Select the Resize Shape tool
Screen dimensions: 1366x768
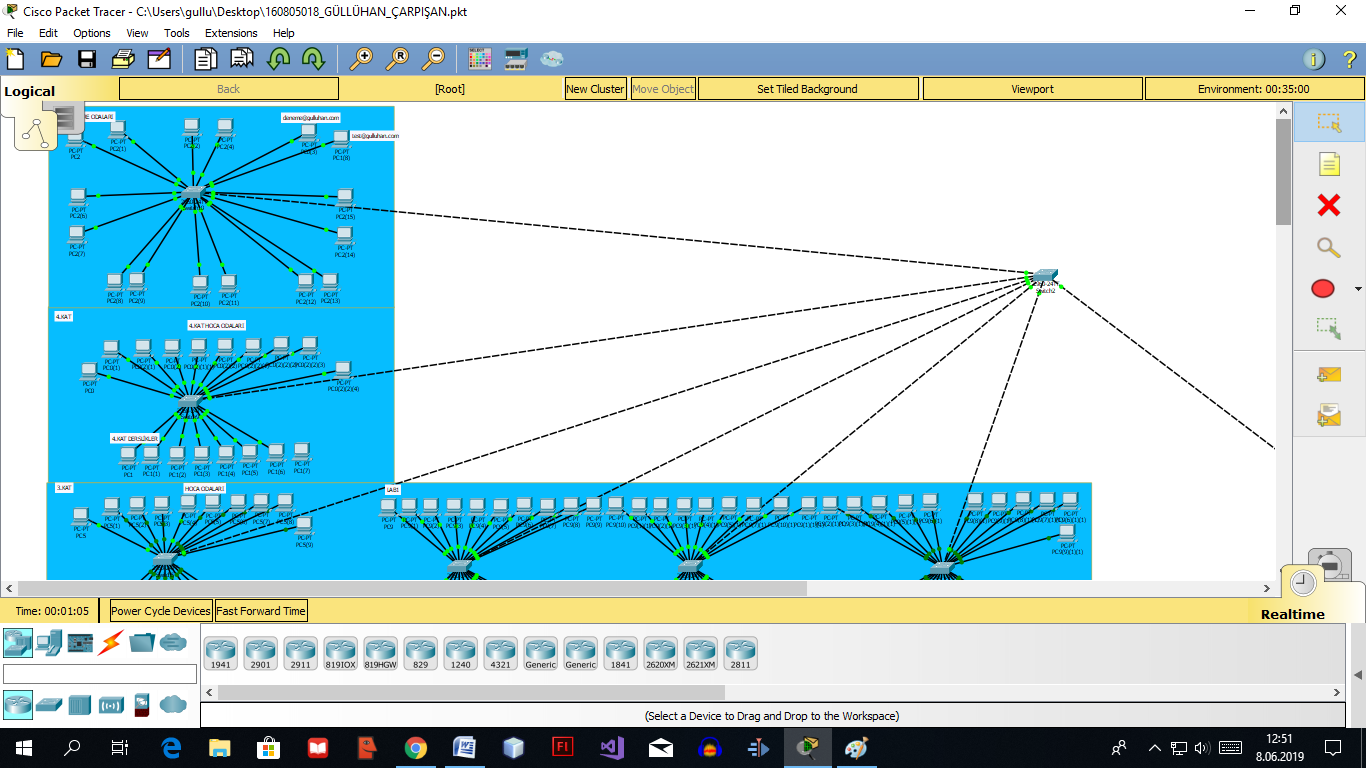click(x=1328, y=328)
